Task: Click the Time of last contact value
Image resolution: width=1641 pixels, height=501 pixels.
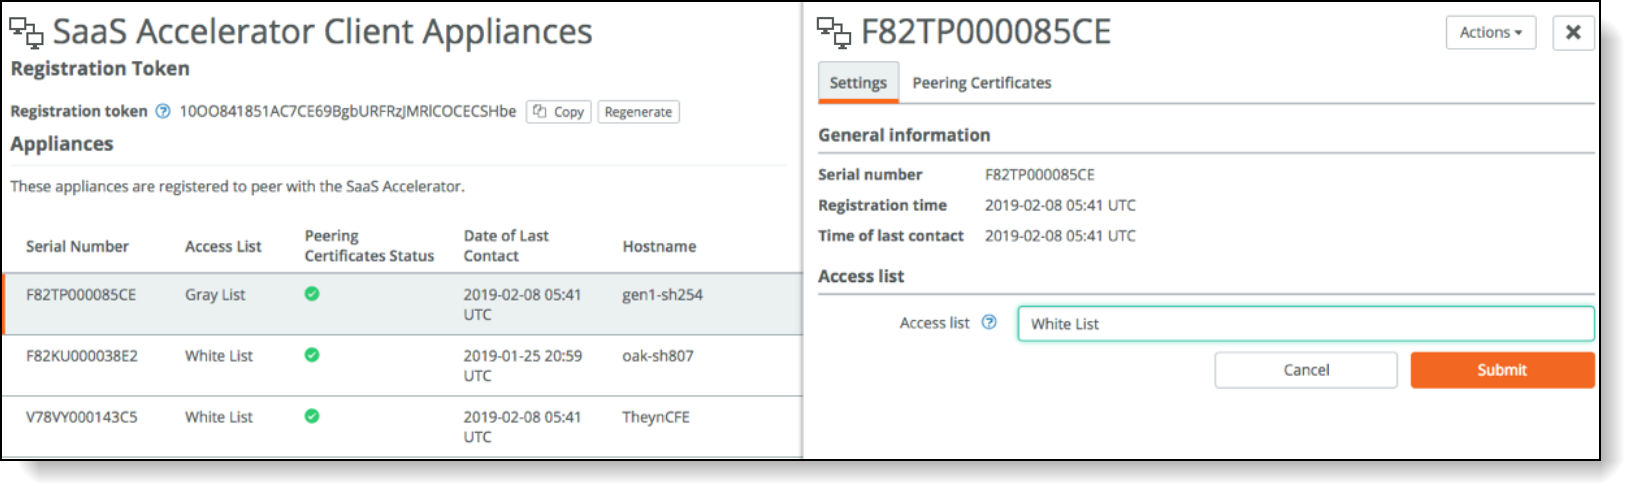Action: click(x=1060, y=236)
